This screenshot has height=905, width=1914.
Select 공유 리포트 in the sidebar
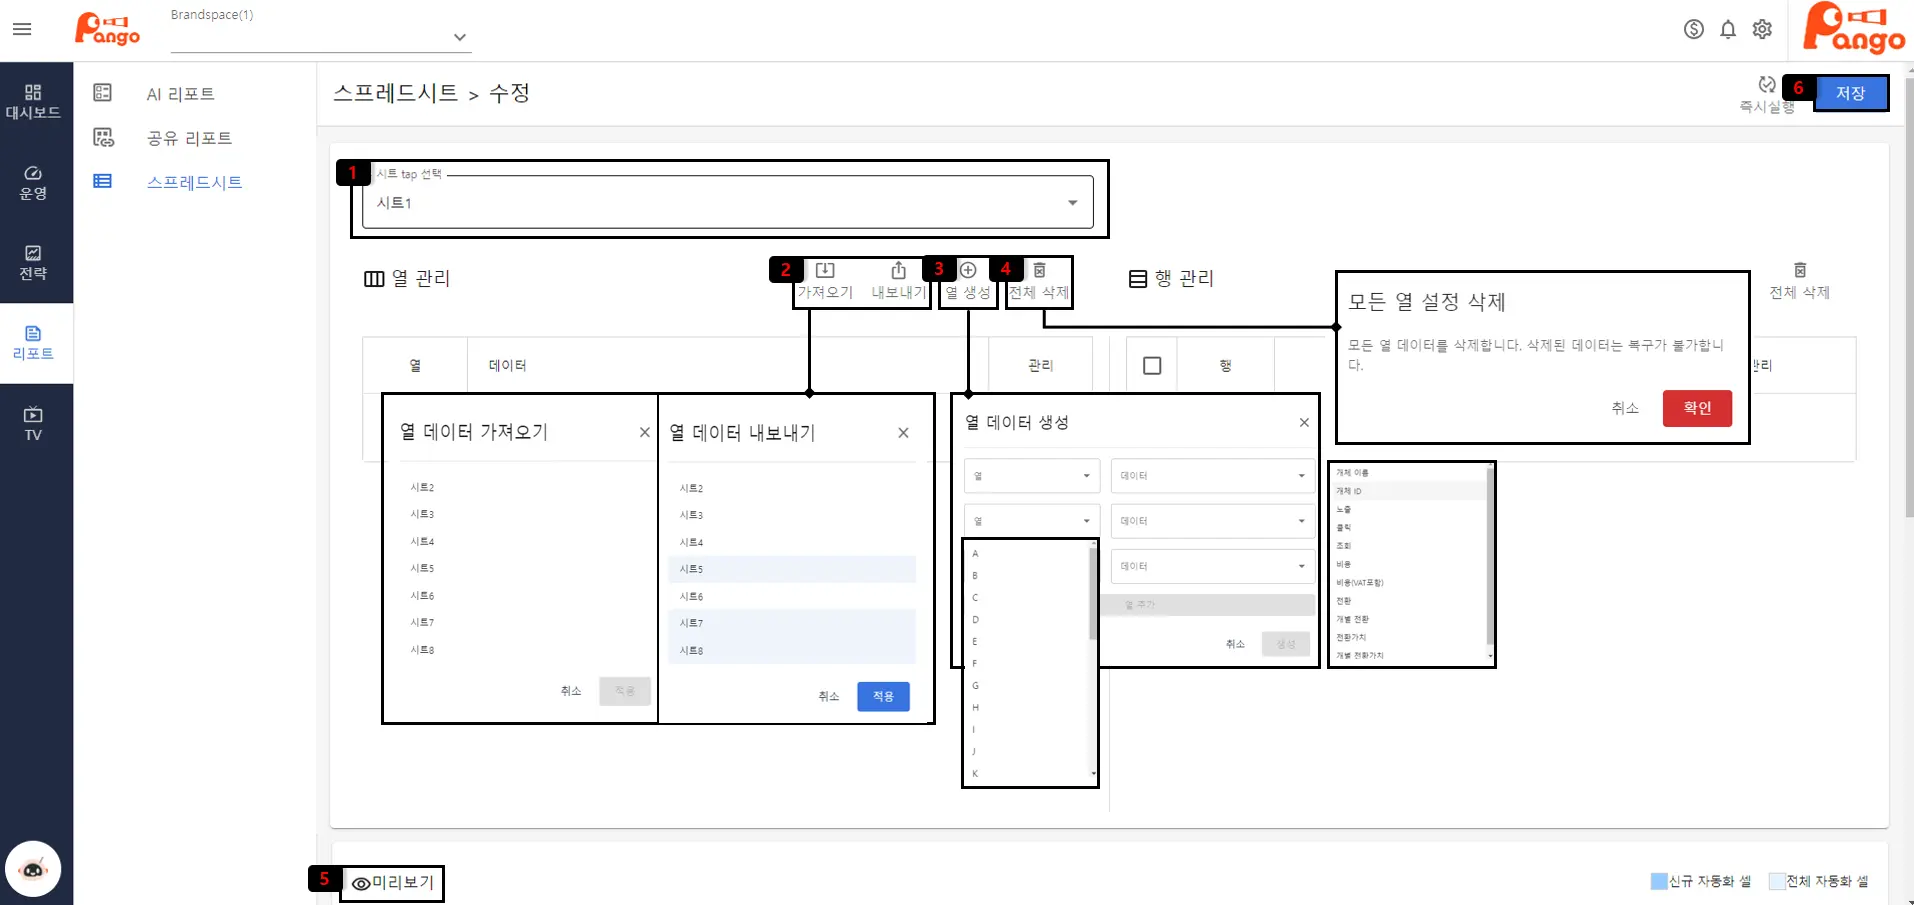[189, 138]
